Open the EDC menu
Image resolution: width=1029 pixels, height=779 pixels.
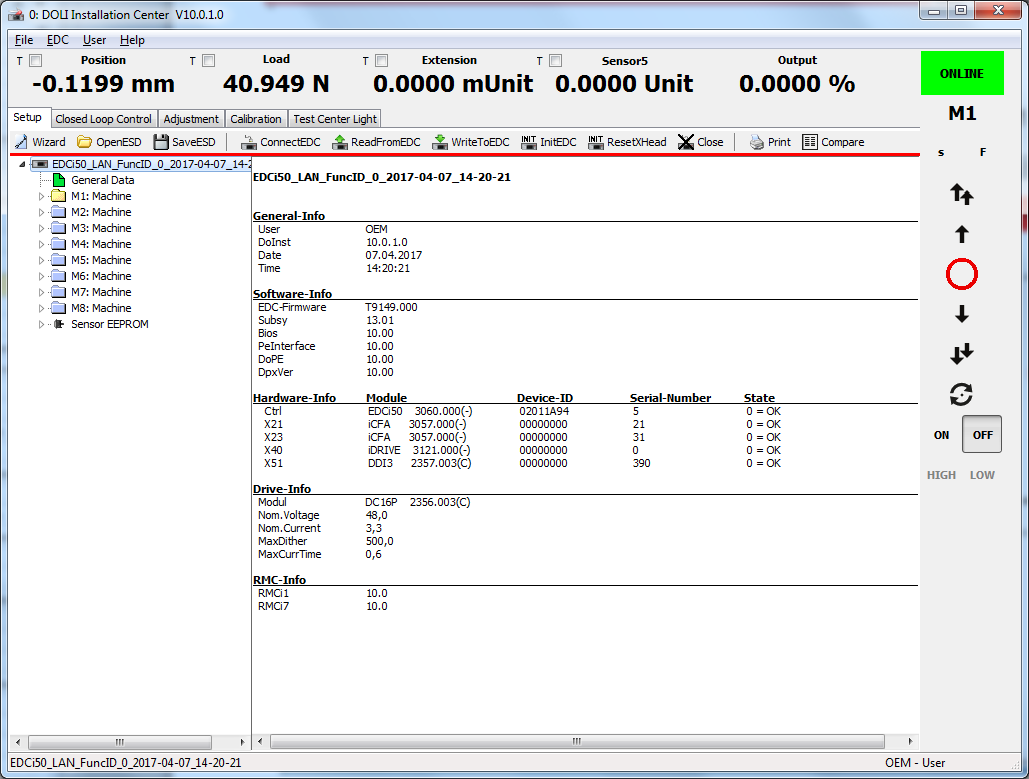[x=58, y=40]
